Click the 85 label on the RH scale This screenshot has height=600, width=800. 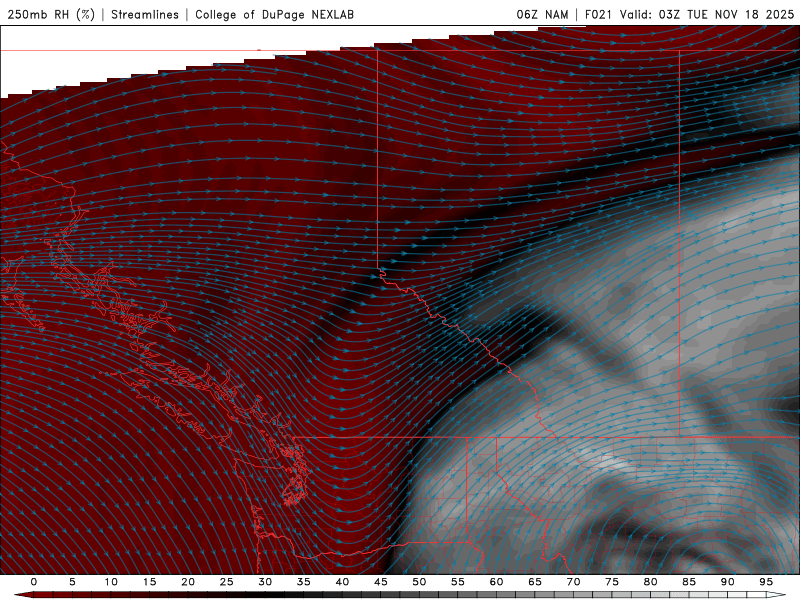[x=689, y=582]
